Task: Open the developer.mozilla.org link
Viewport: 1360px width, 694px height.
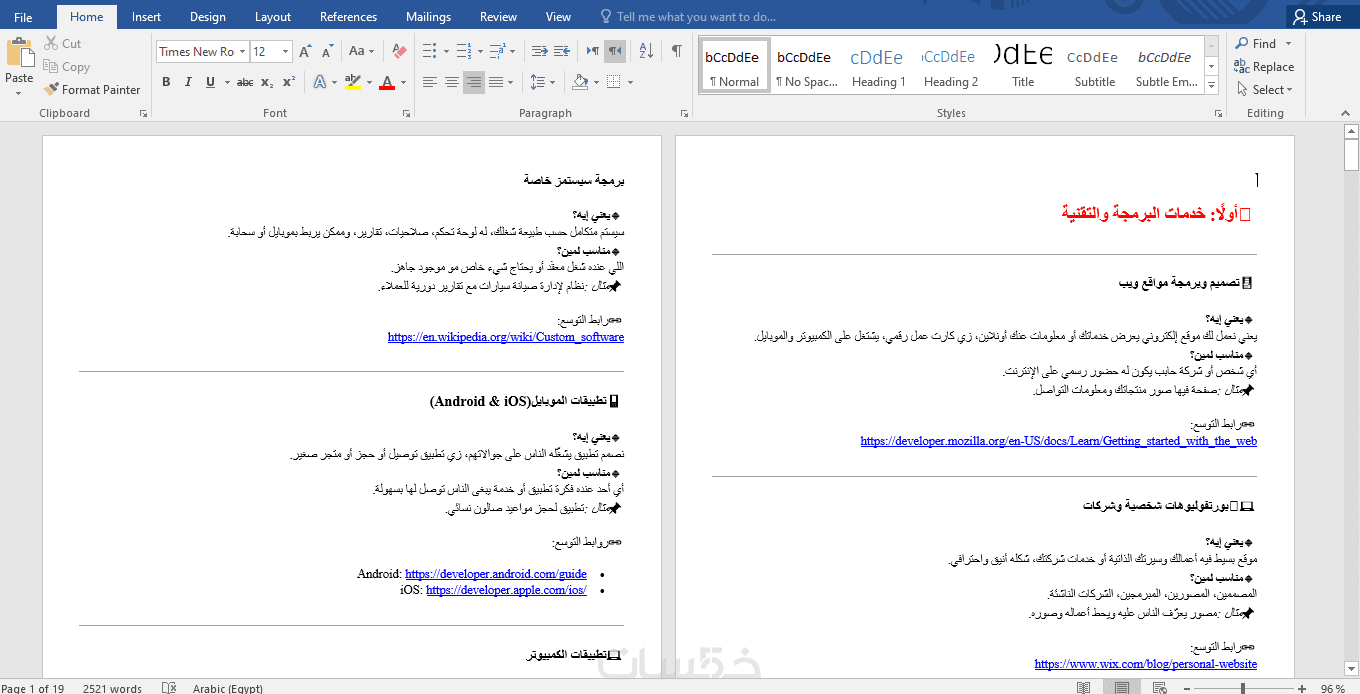Action: coord(1058,441)
